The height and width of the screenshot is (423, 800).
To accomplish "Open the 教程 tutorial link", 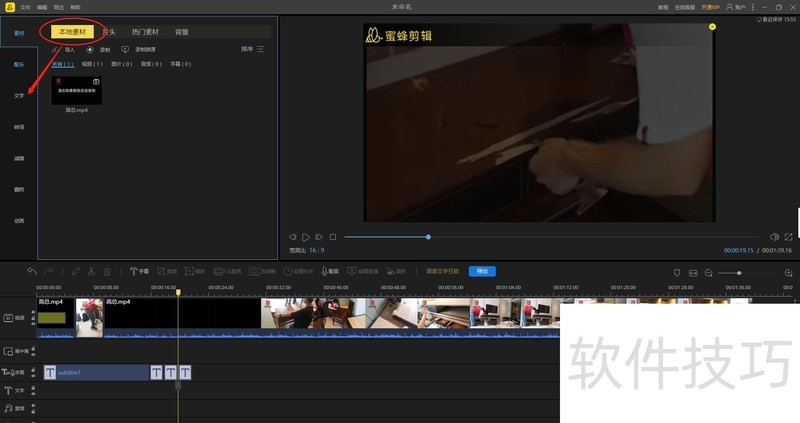I will (x=663, y=7).
